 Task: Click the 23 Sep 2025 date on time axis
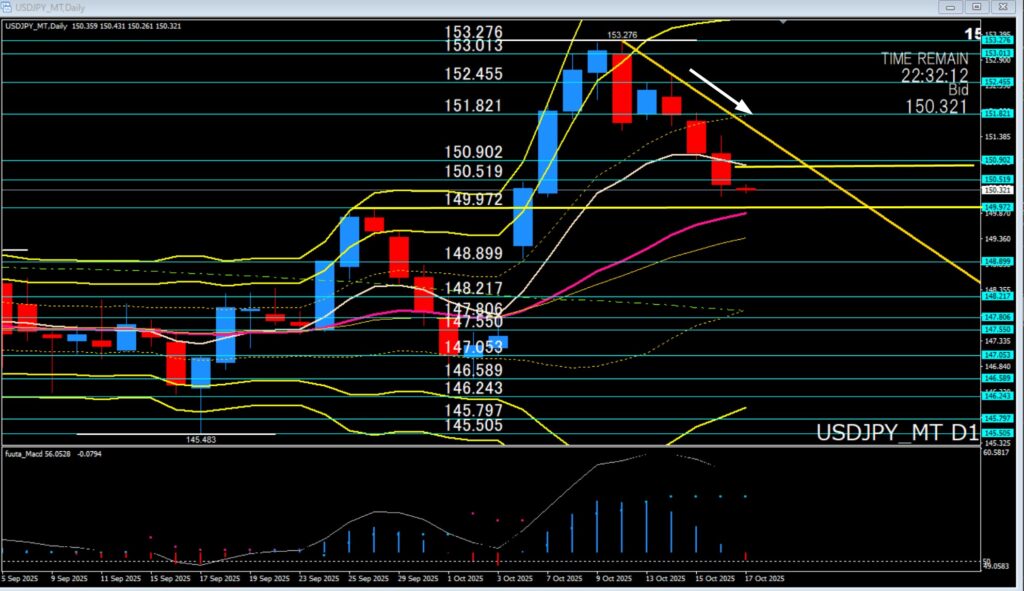(314, 578)
